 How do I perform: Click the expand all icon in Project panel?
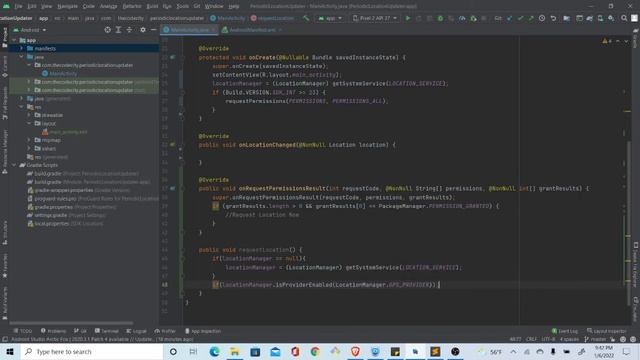[x=118, y=30]
